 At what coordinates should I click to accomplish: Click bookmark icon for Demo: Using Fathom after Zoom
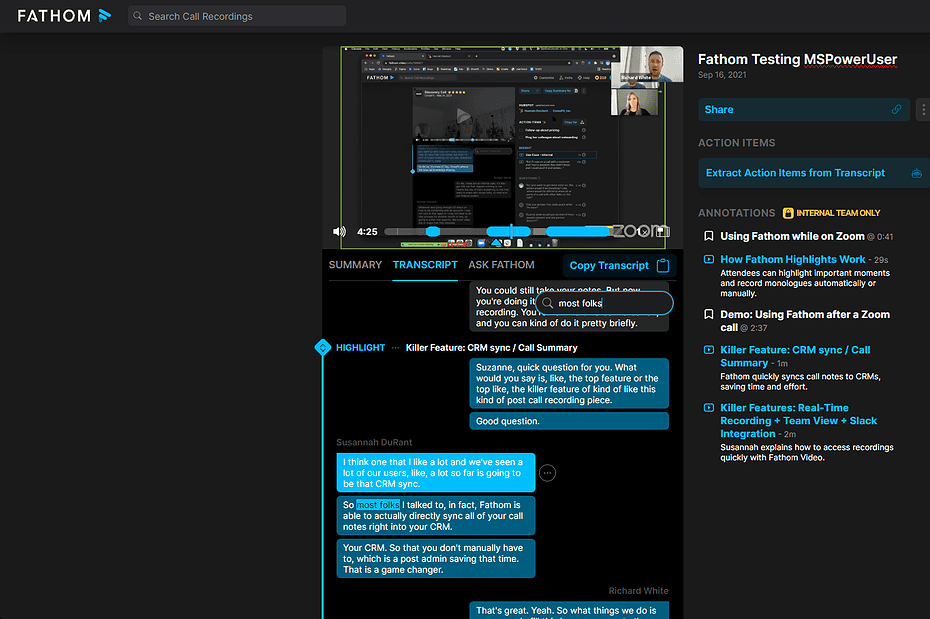[x=708, y=314]
